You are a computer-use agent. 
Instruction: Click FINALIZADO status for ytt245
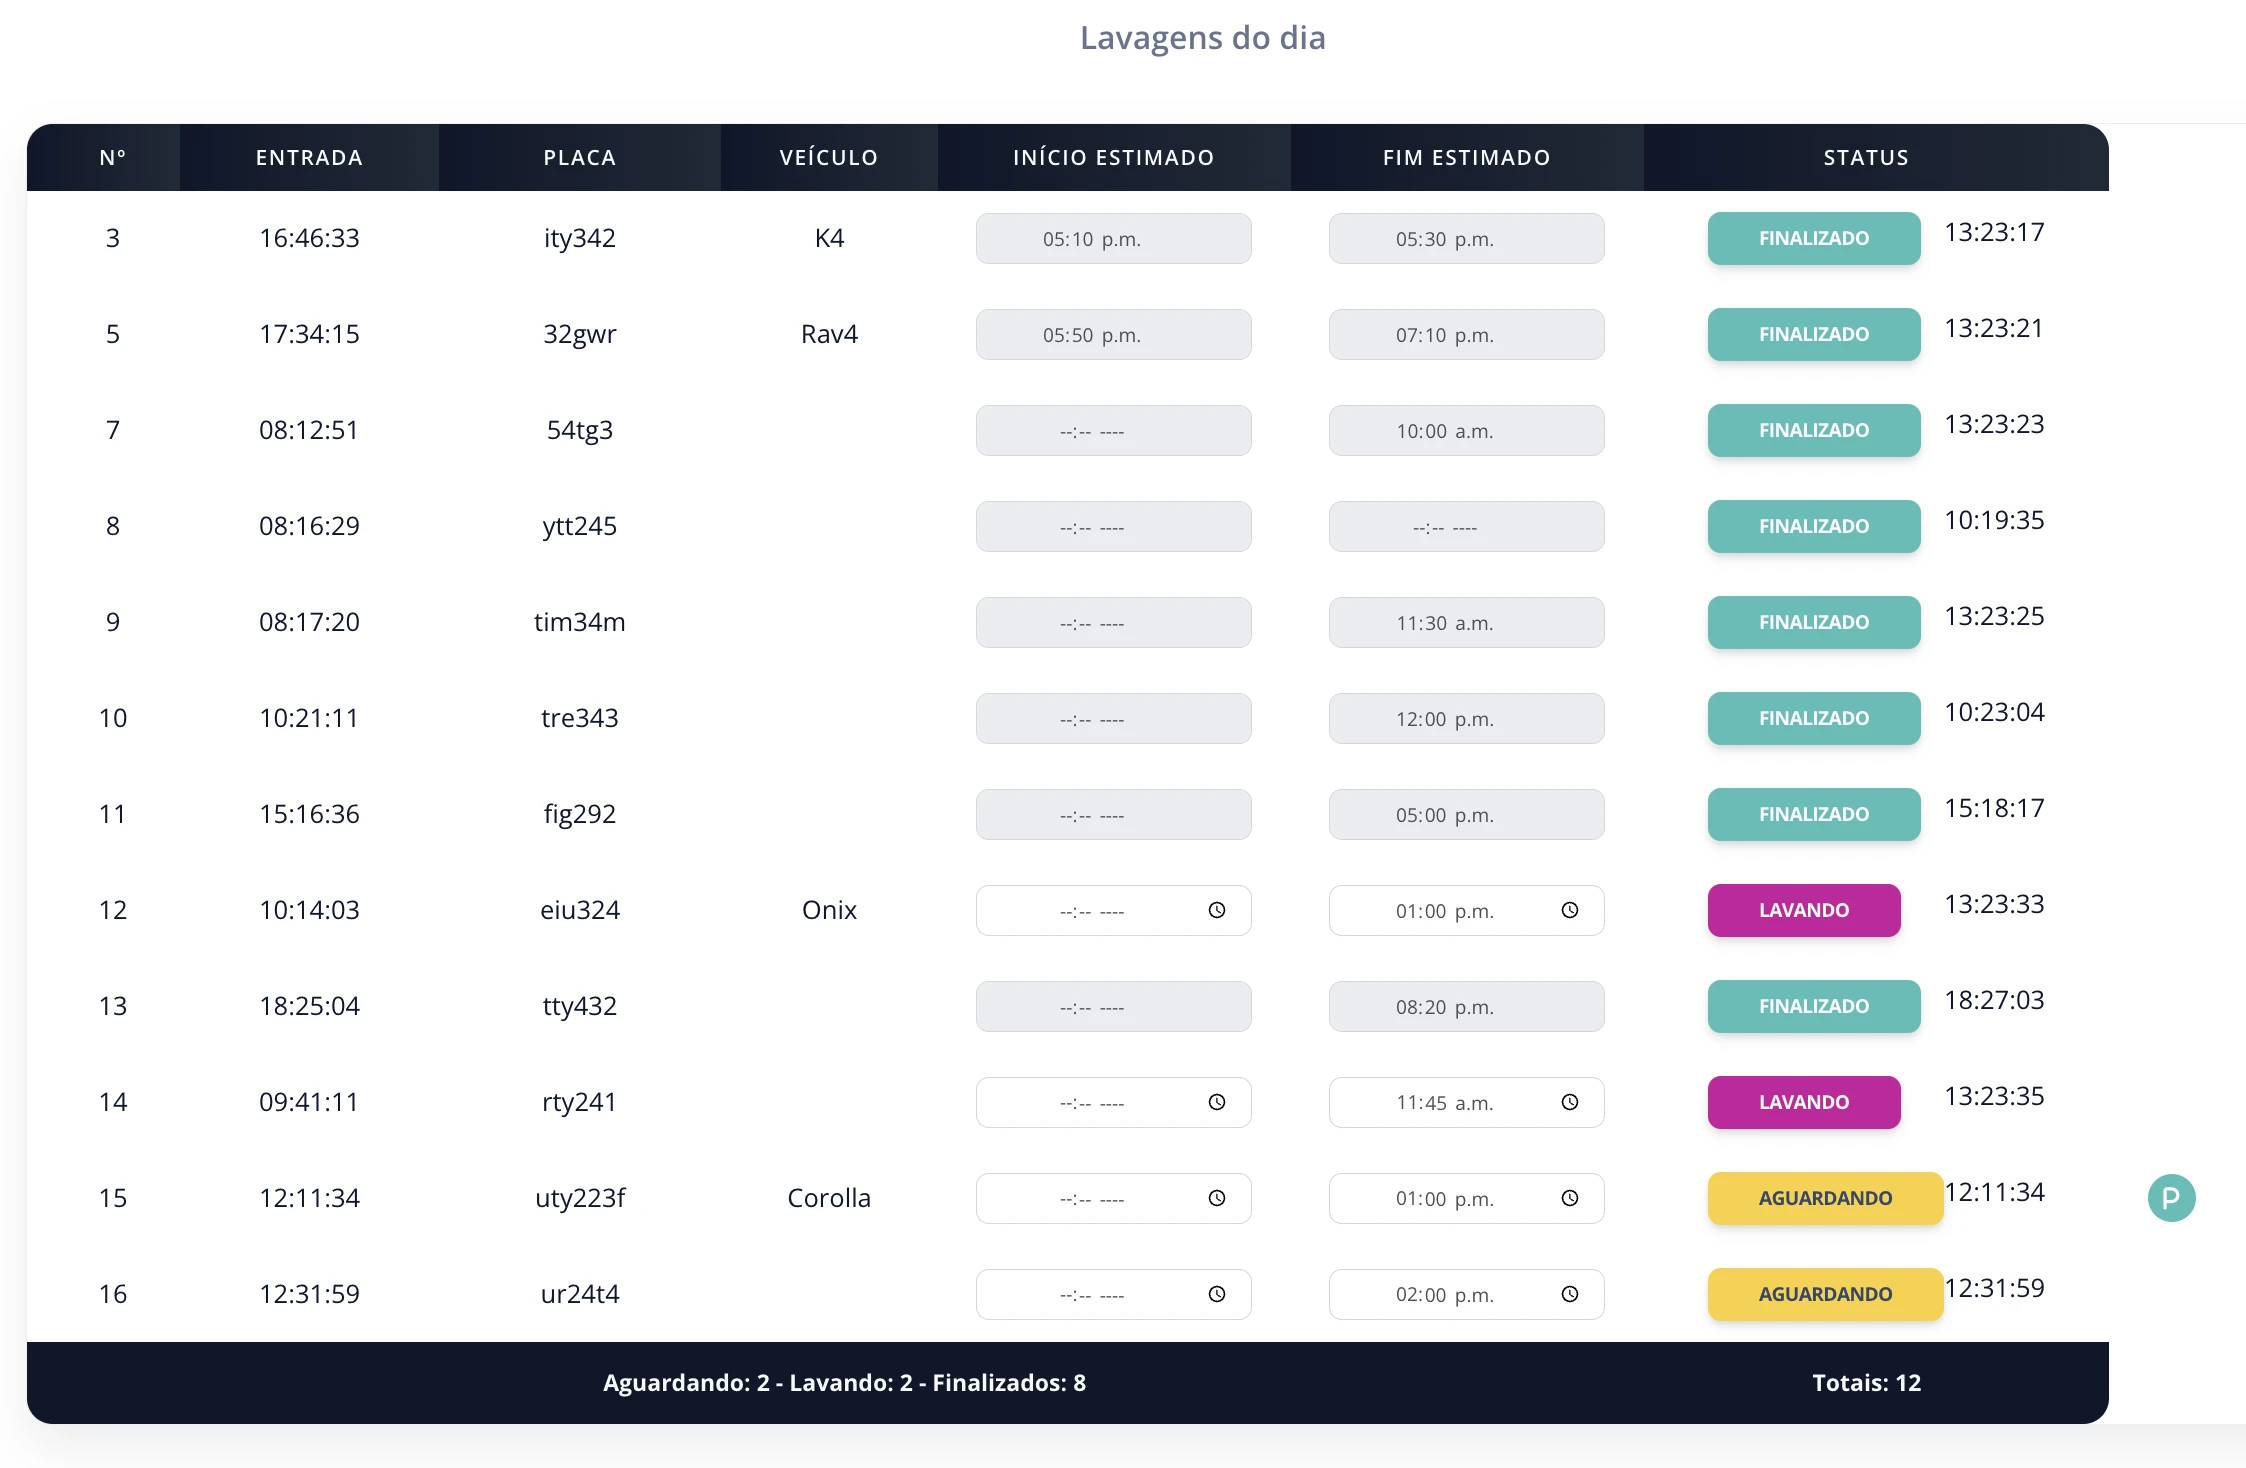[1814, 526]
